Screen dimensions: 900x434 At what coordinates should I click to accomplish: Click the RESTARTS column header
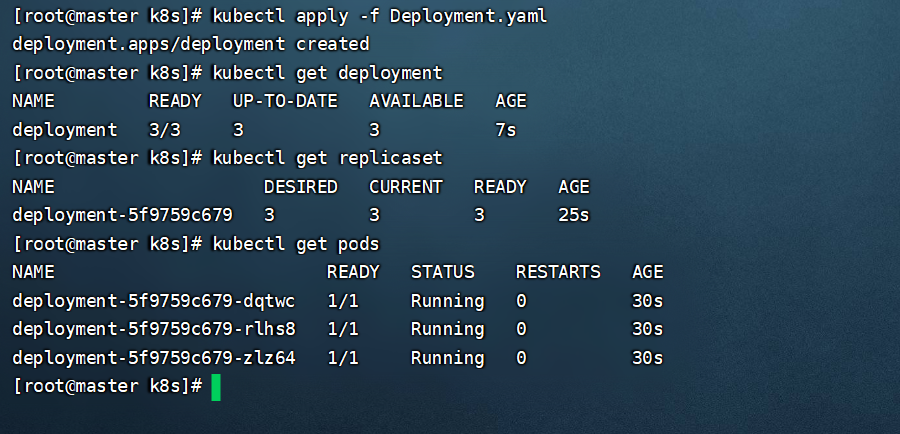click(x=558, y=272)
